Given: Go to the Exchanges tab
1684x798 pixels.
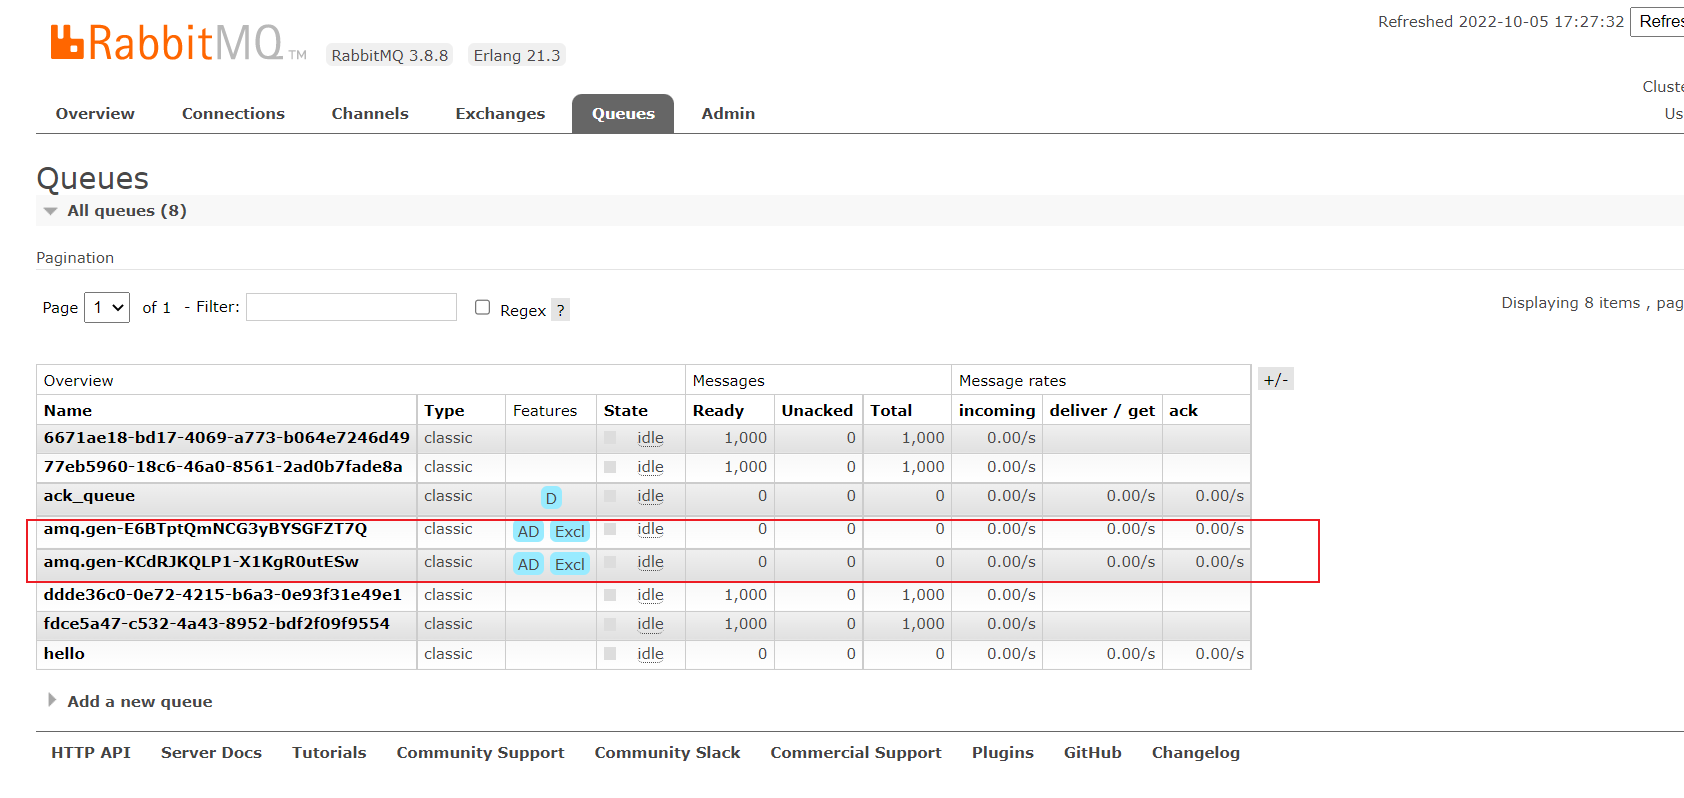Looking at the screenshot, I should click(500, 114).
